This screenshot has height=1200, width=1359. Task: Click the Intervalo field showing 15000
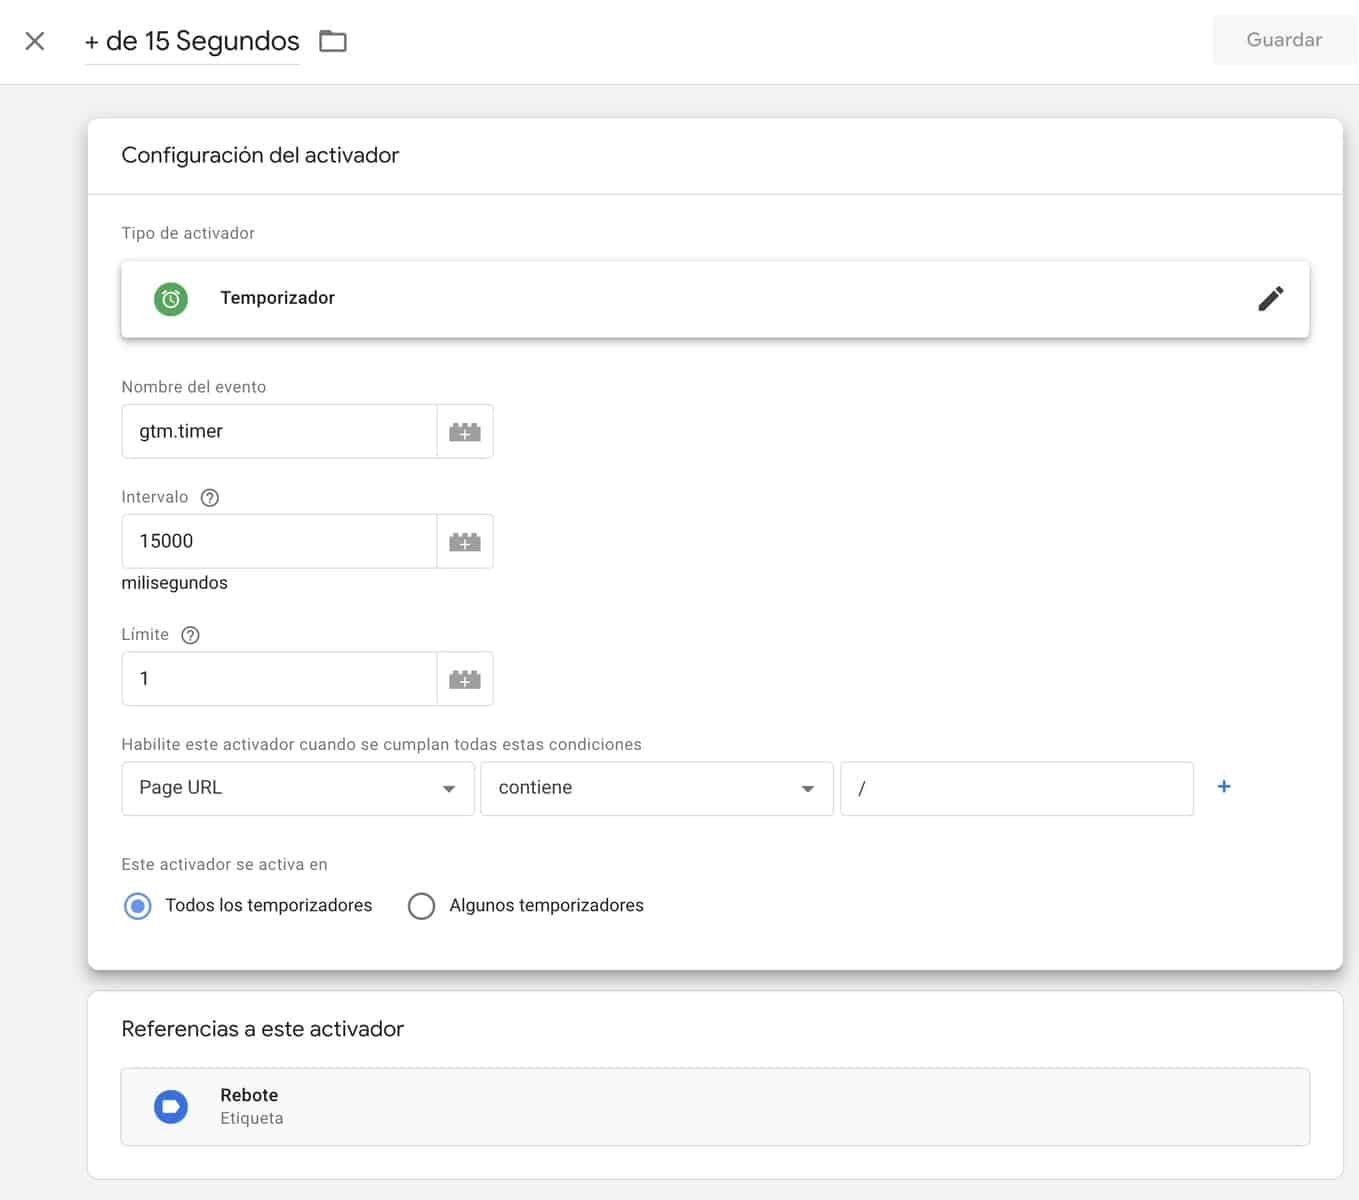click(279, 541)
